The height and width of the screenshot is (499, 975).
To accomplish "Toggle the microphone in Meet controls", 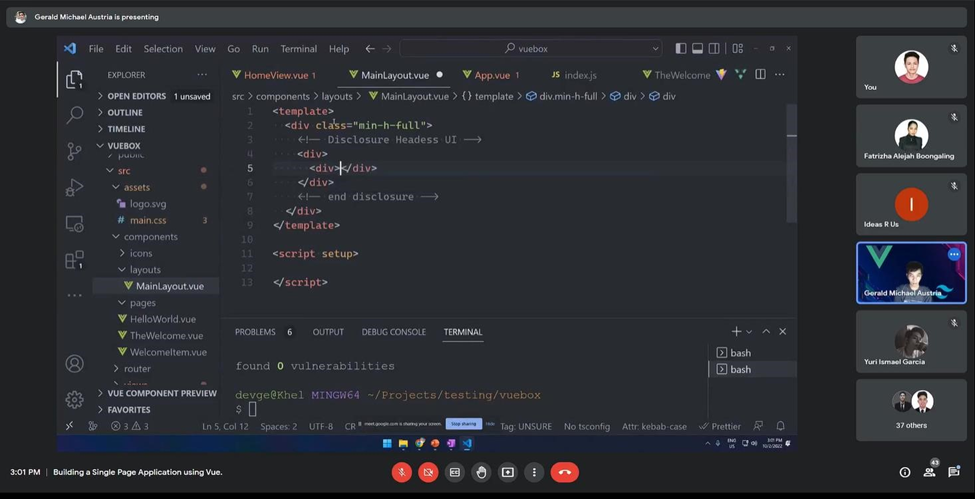I will point(402,472).
